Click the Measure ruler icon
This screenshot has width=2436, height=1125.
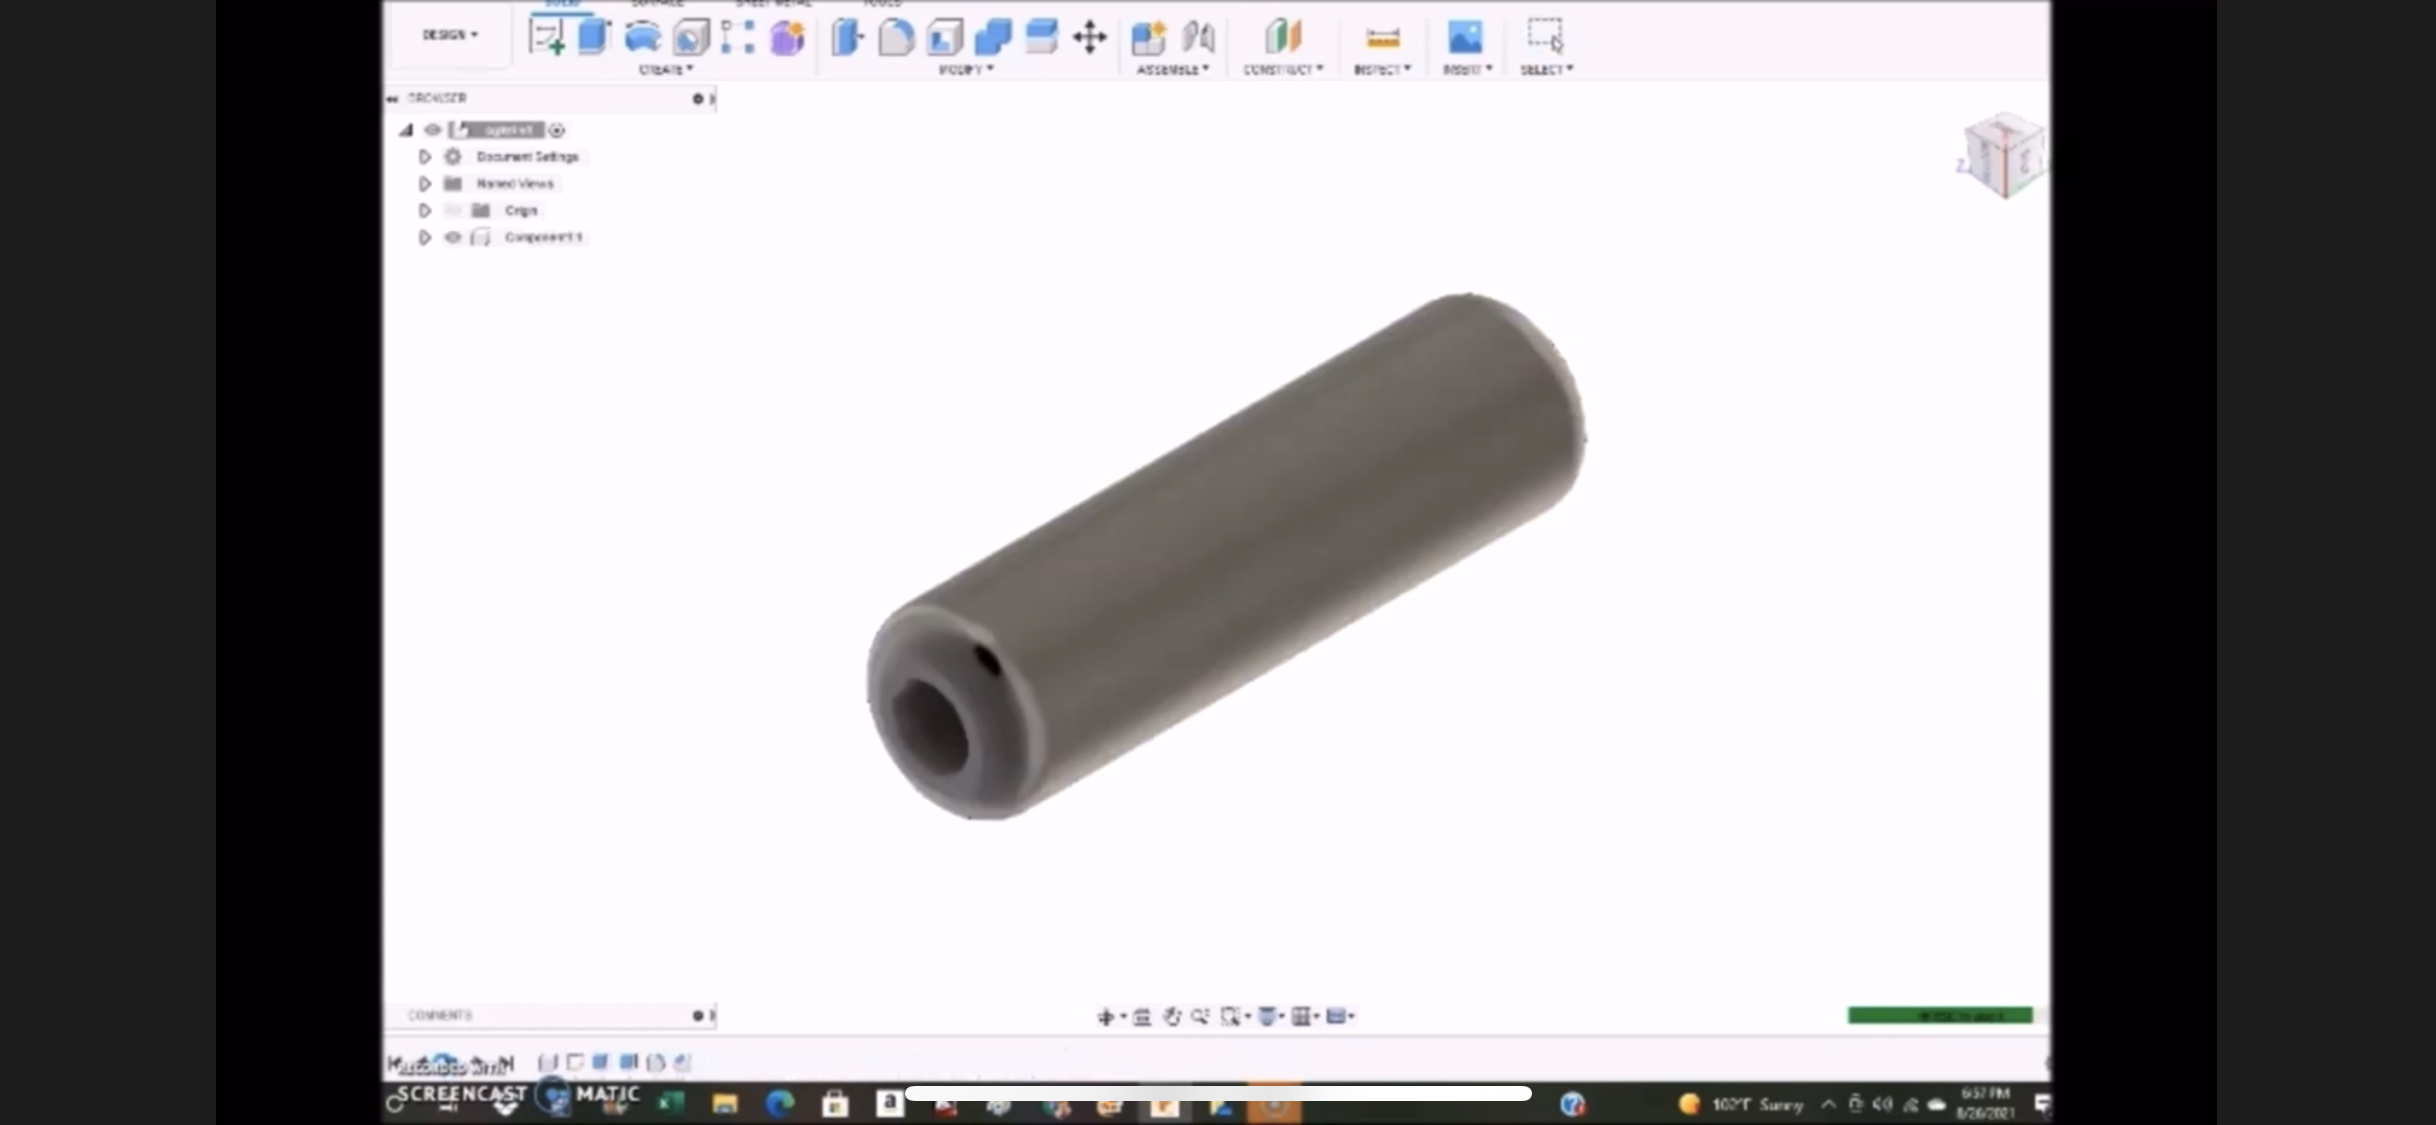coord(1382,38)
